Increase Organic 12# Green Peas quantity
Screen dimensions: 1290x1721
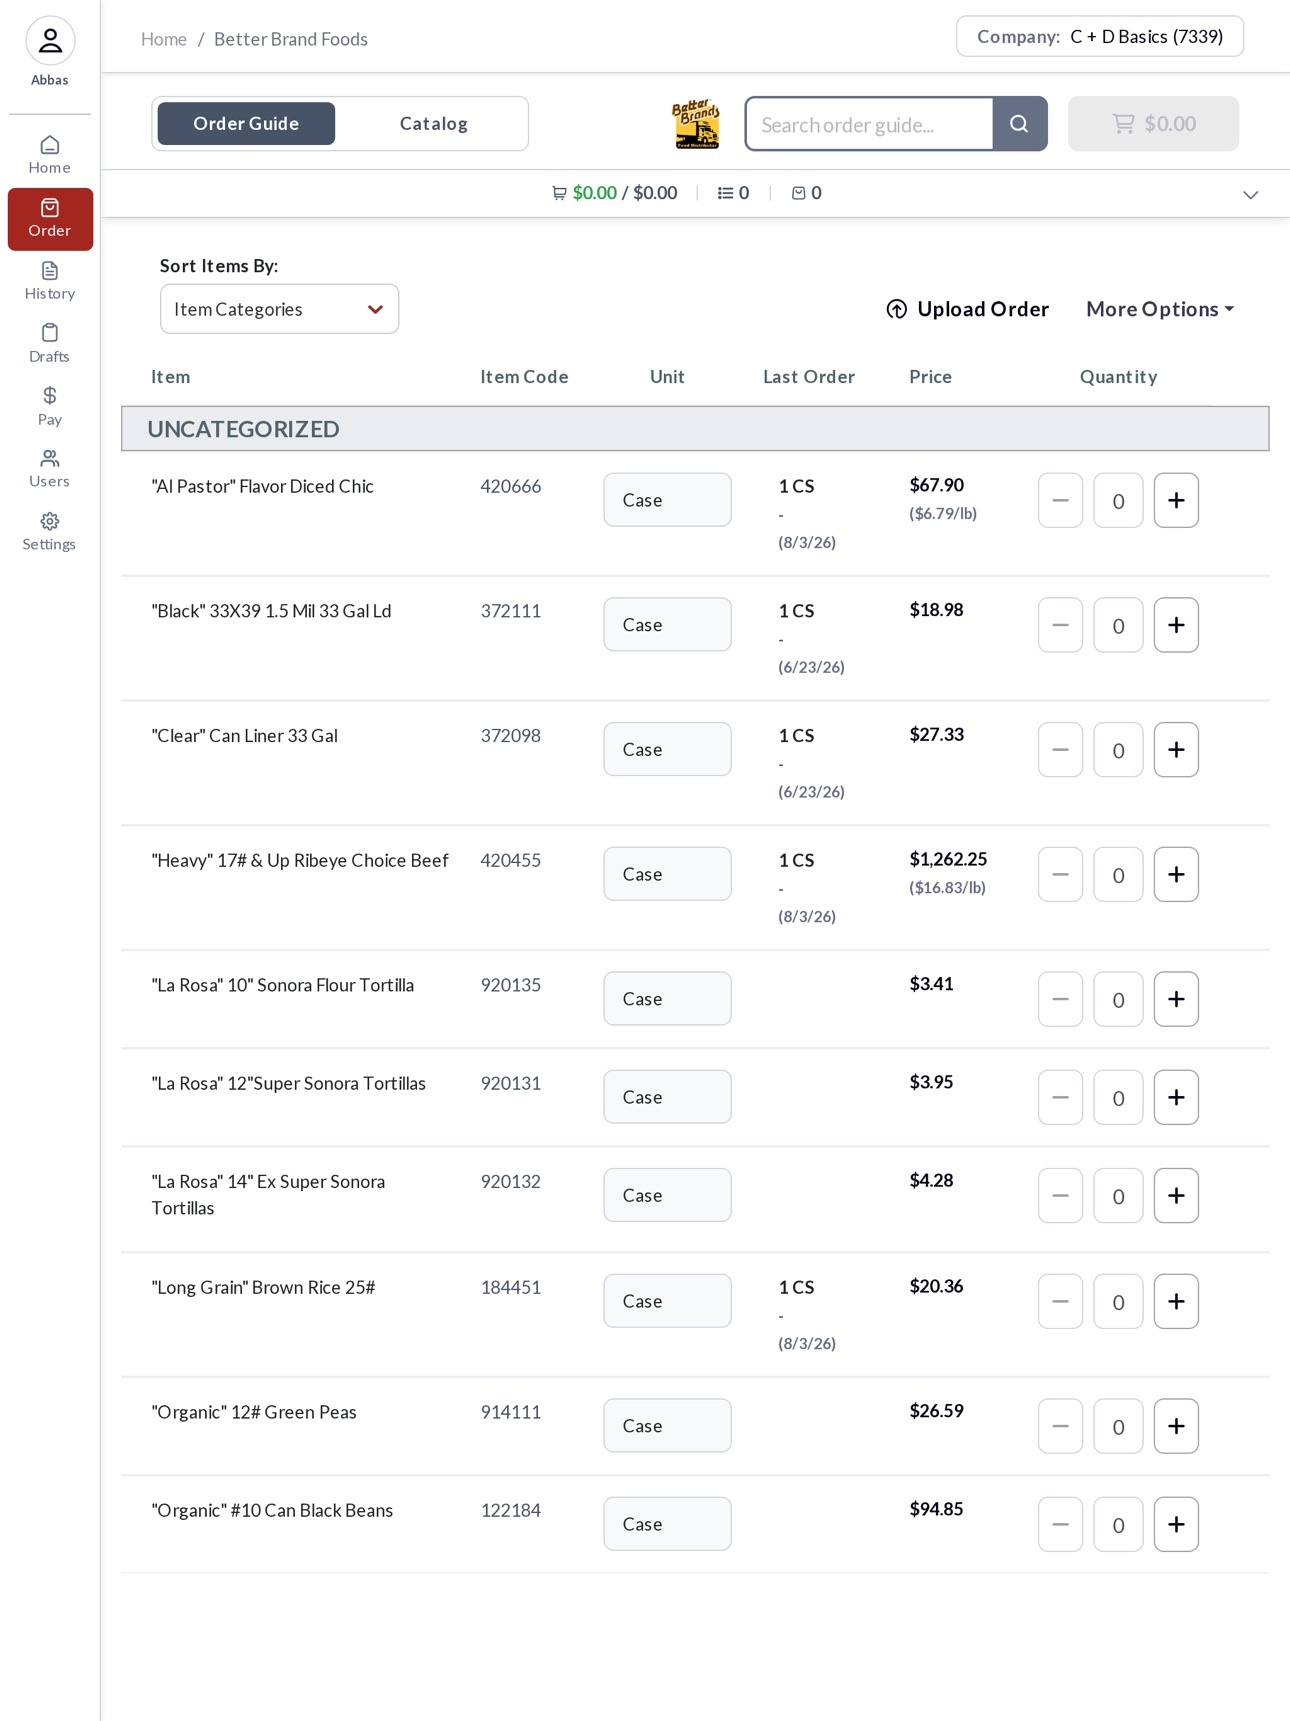[1176, 1426]
